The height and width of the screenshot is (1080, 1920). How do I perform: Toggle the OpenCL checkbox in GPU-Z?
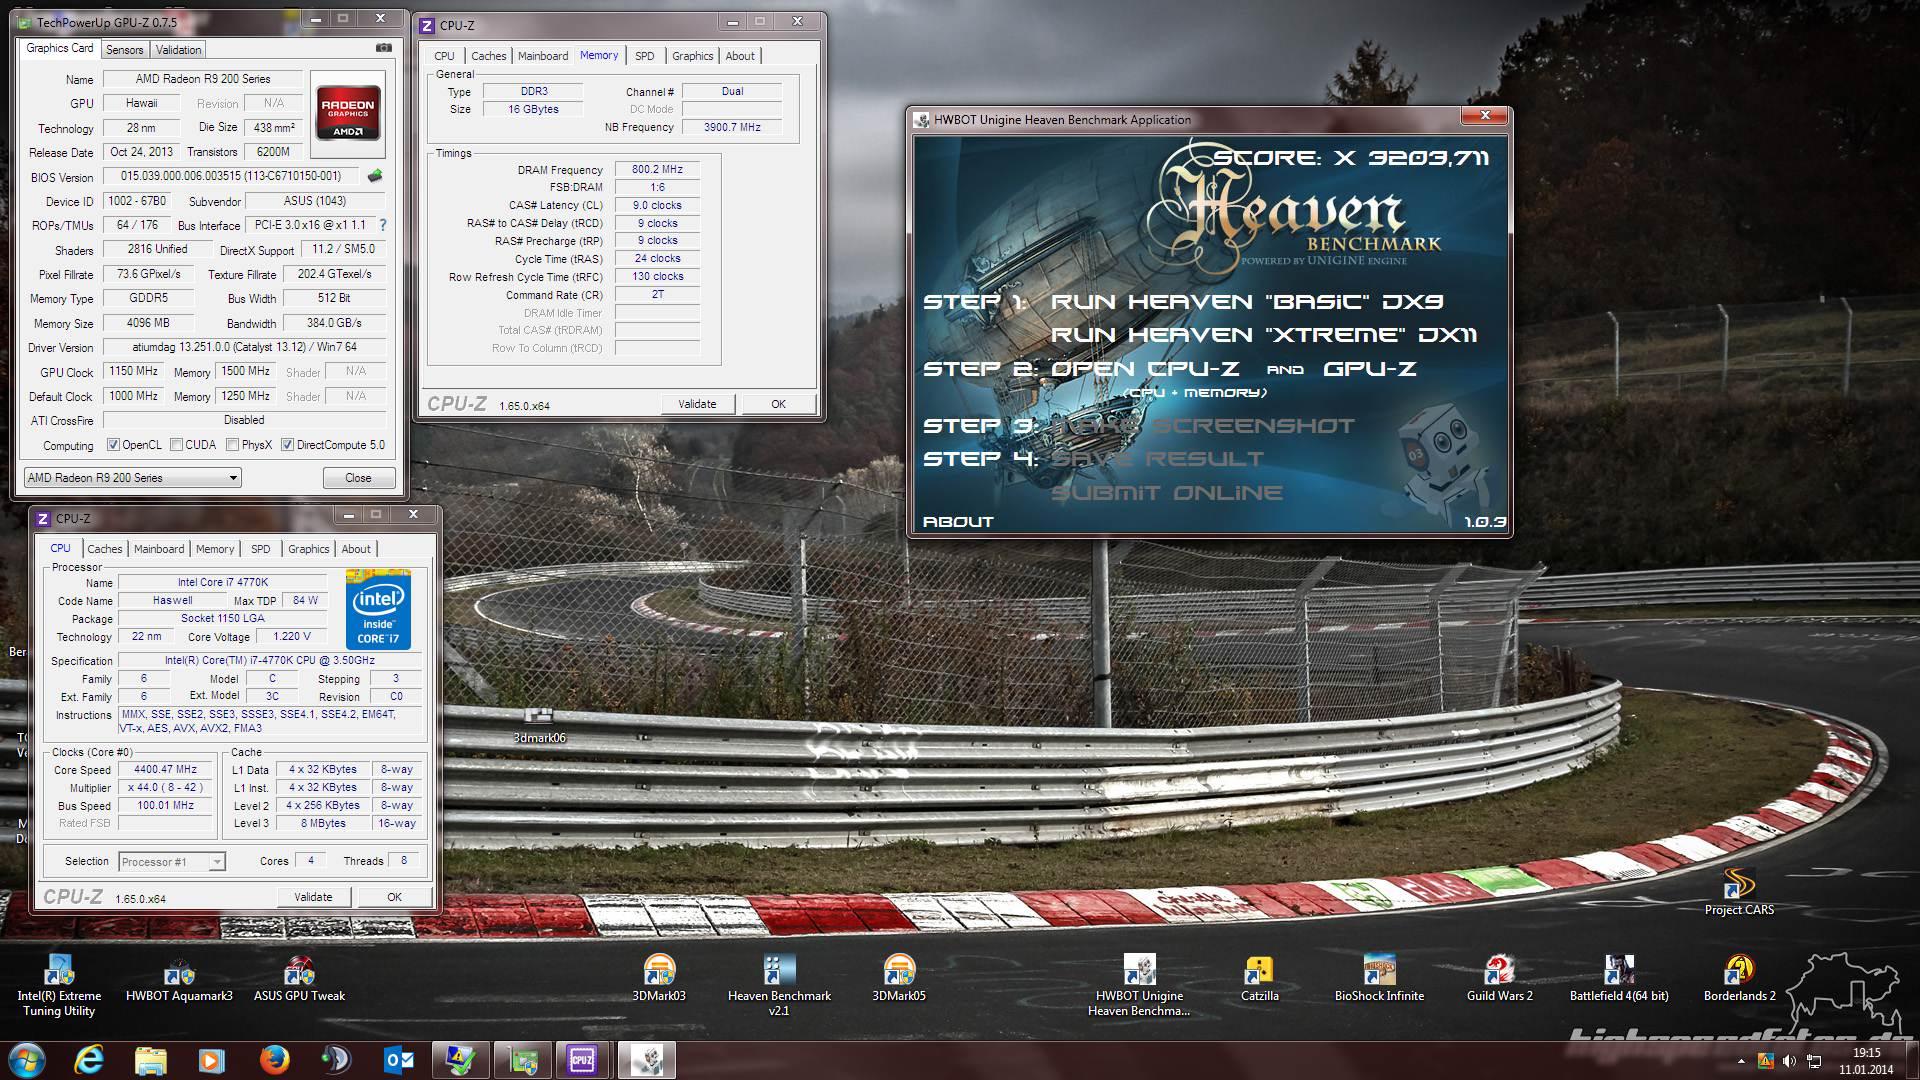tap(114, 445)
